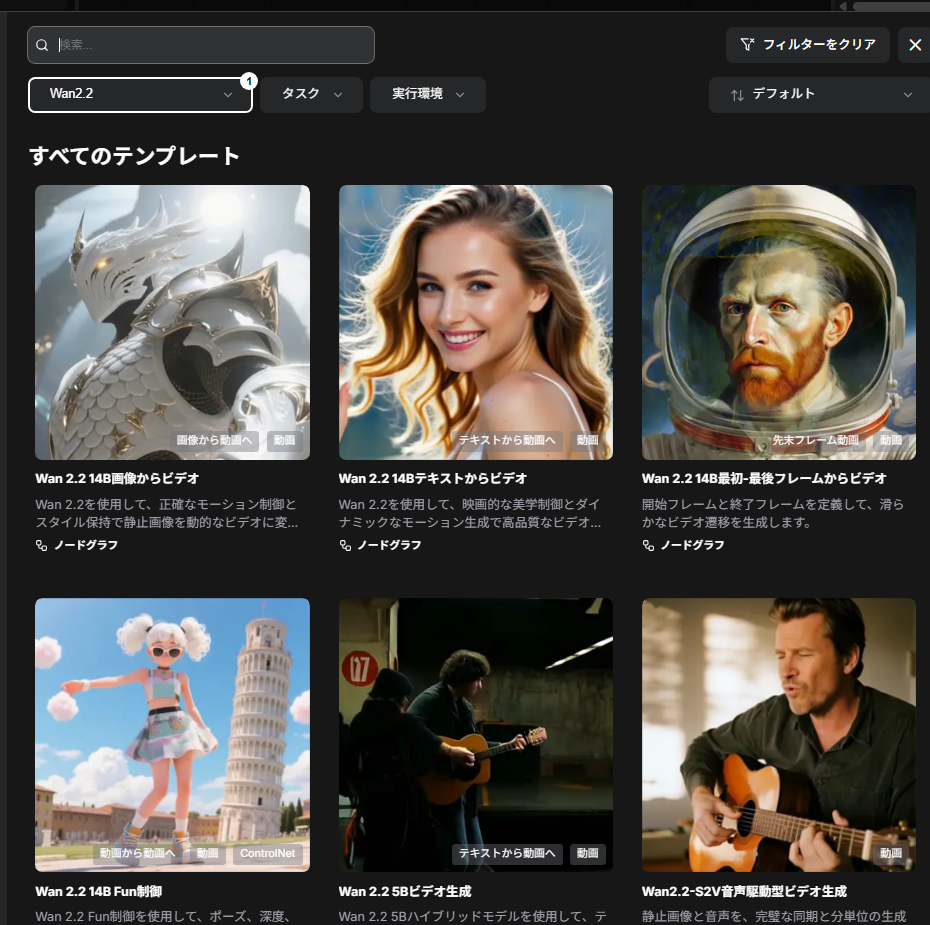
Task: Close the template dialog with X
Action: tap(915, 44)
